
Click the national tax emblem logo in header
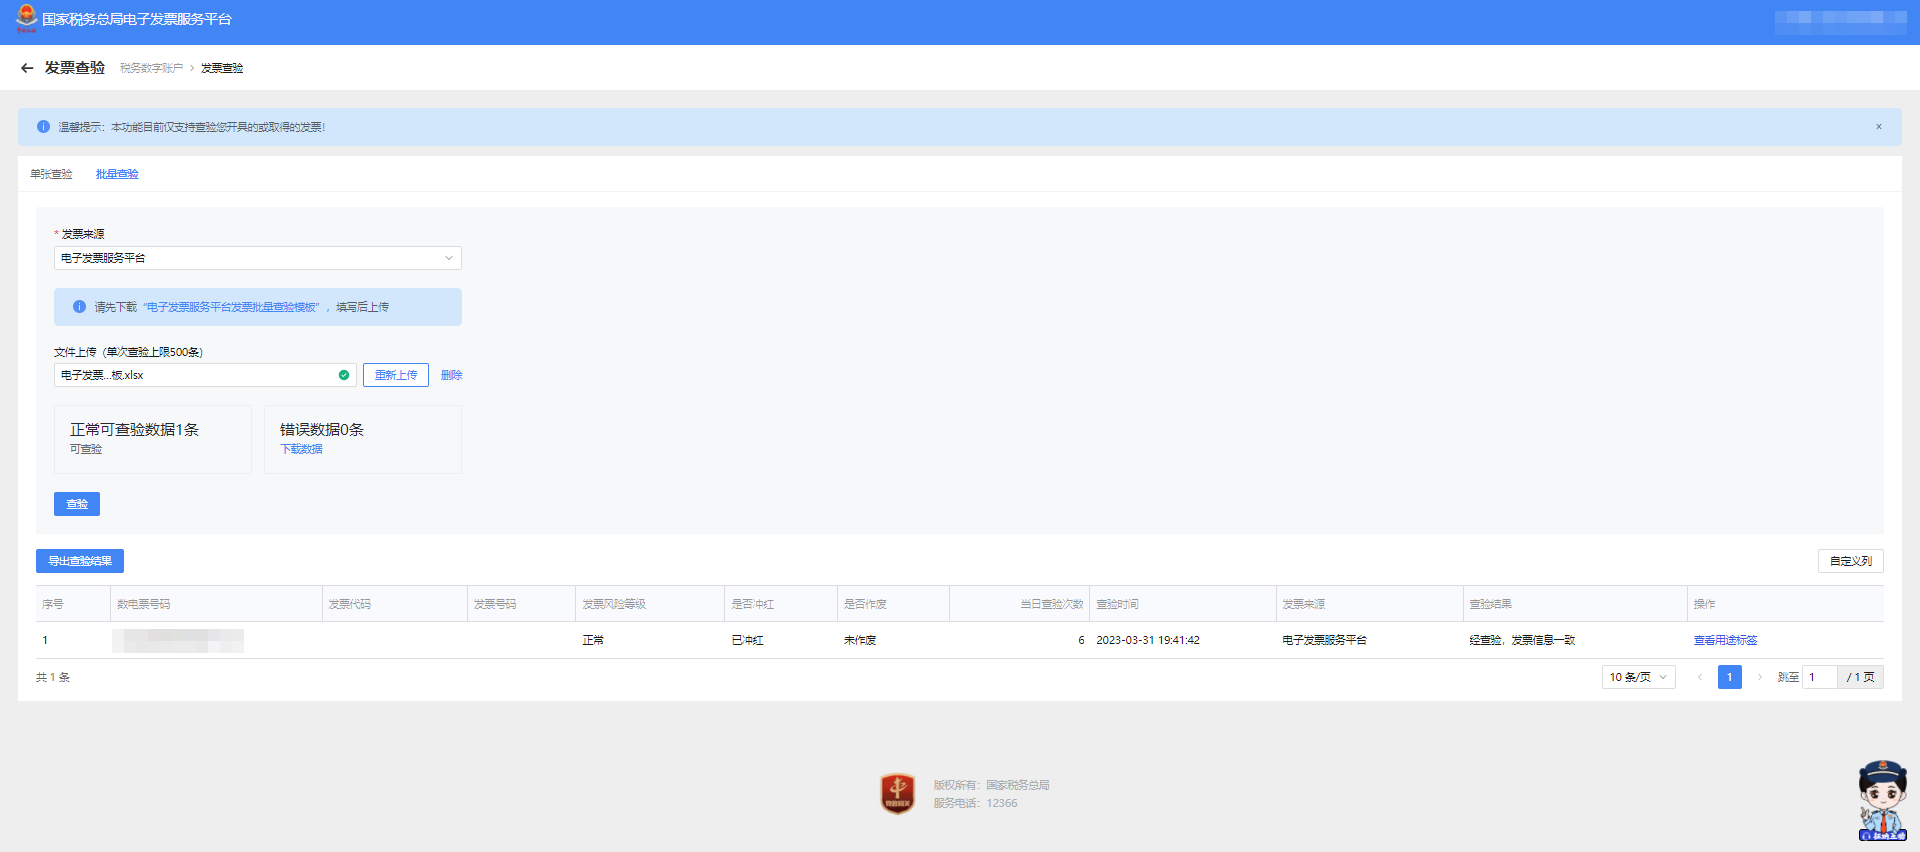(x=26, y=18)
